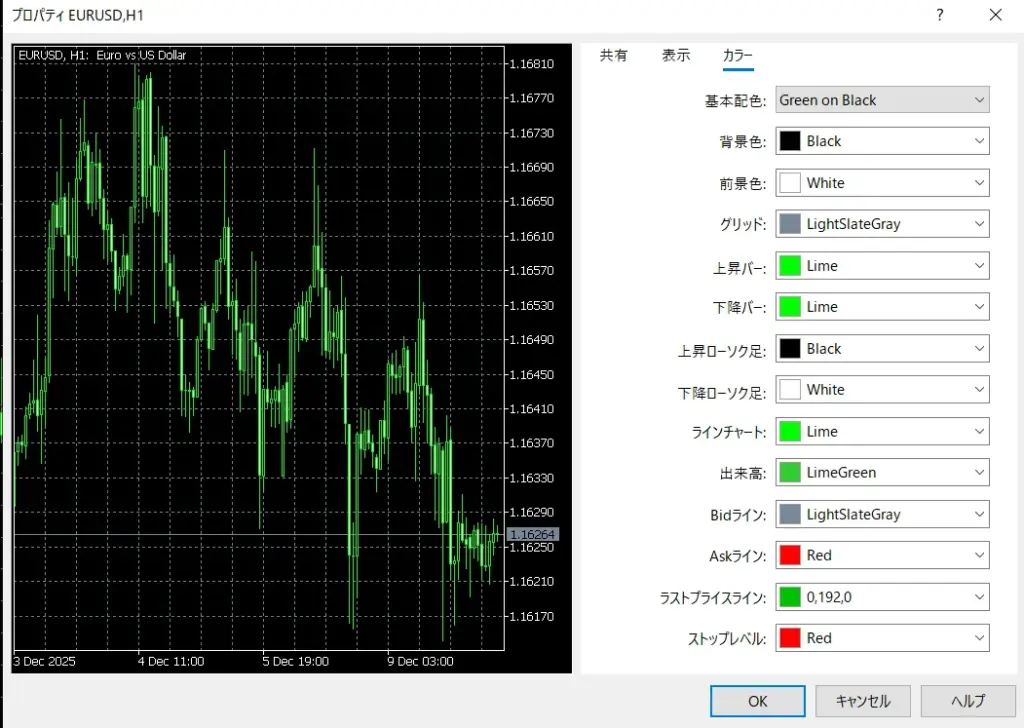The image size is (1024, 728).
Task: Click the green swatch for ラストプライスライン
Action: tap(790, 597)
